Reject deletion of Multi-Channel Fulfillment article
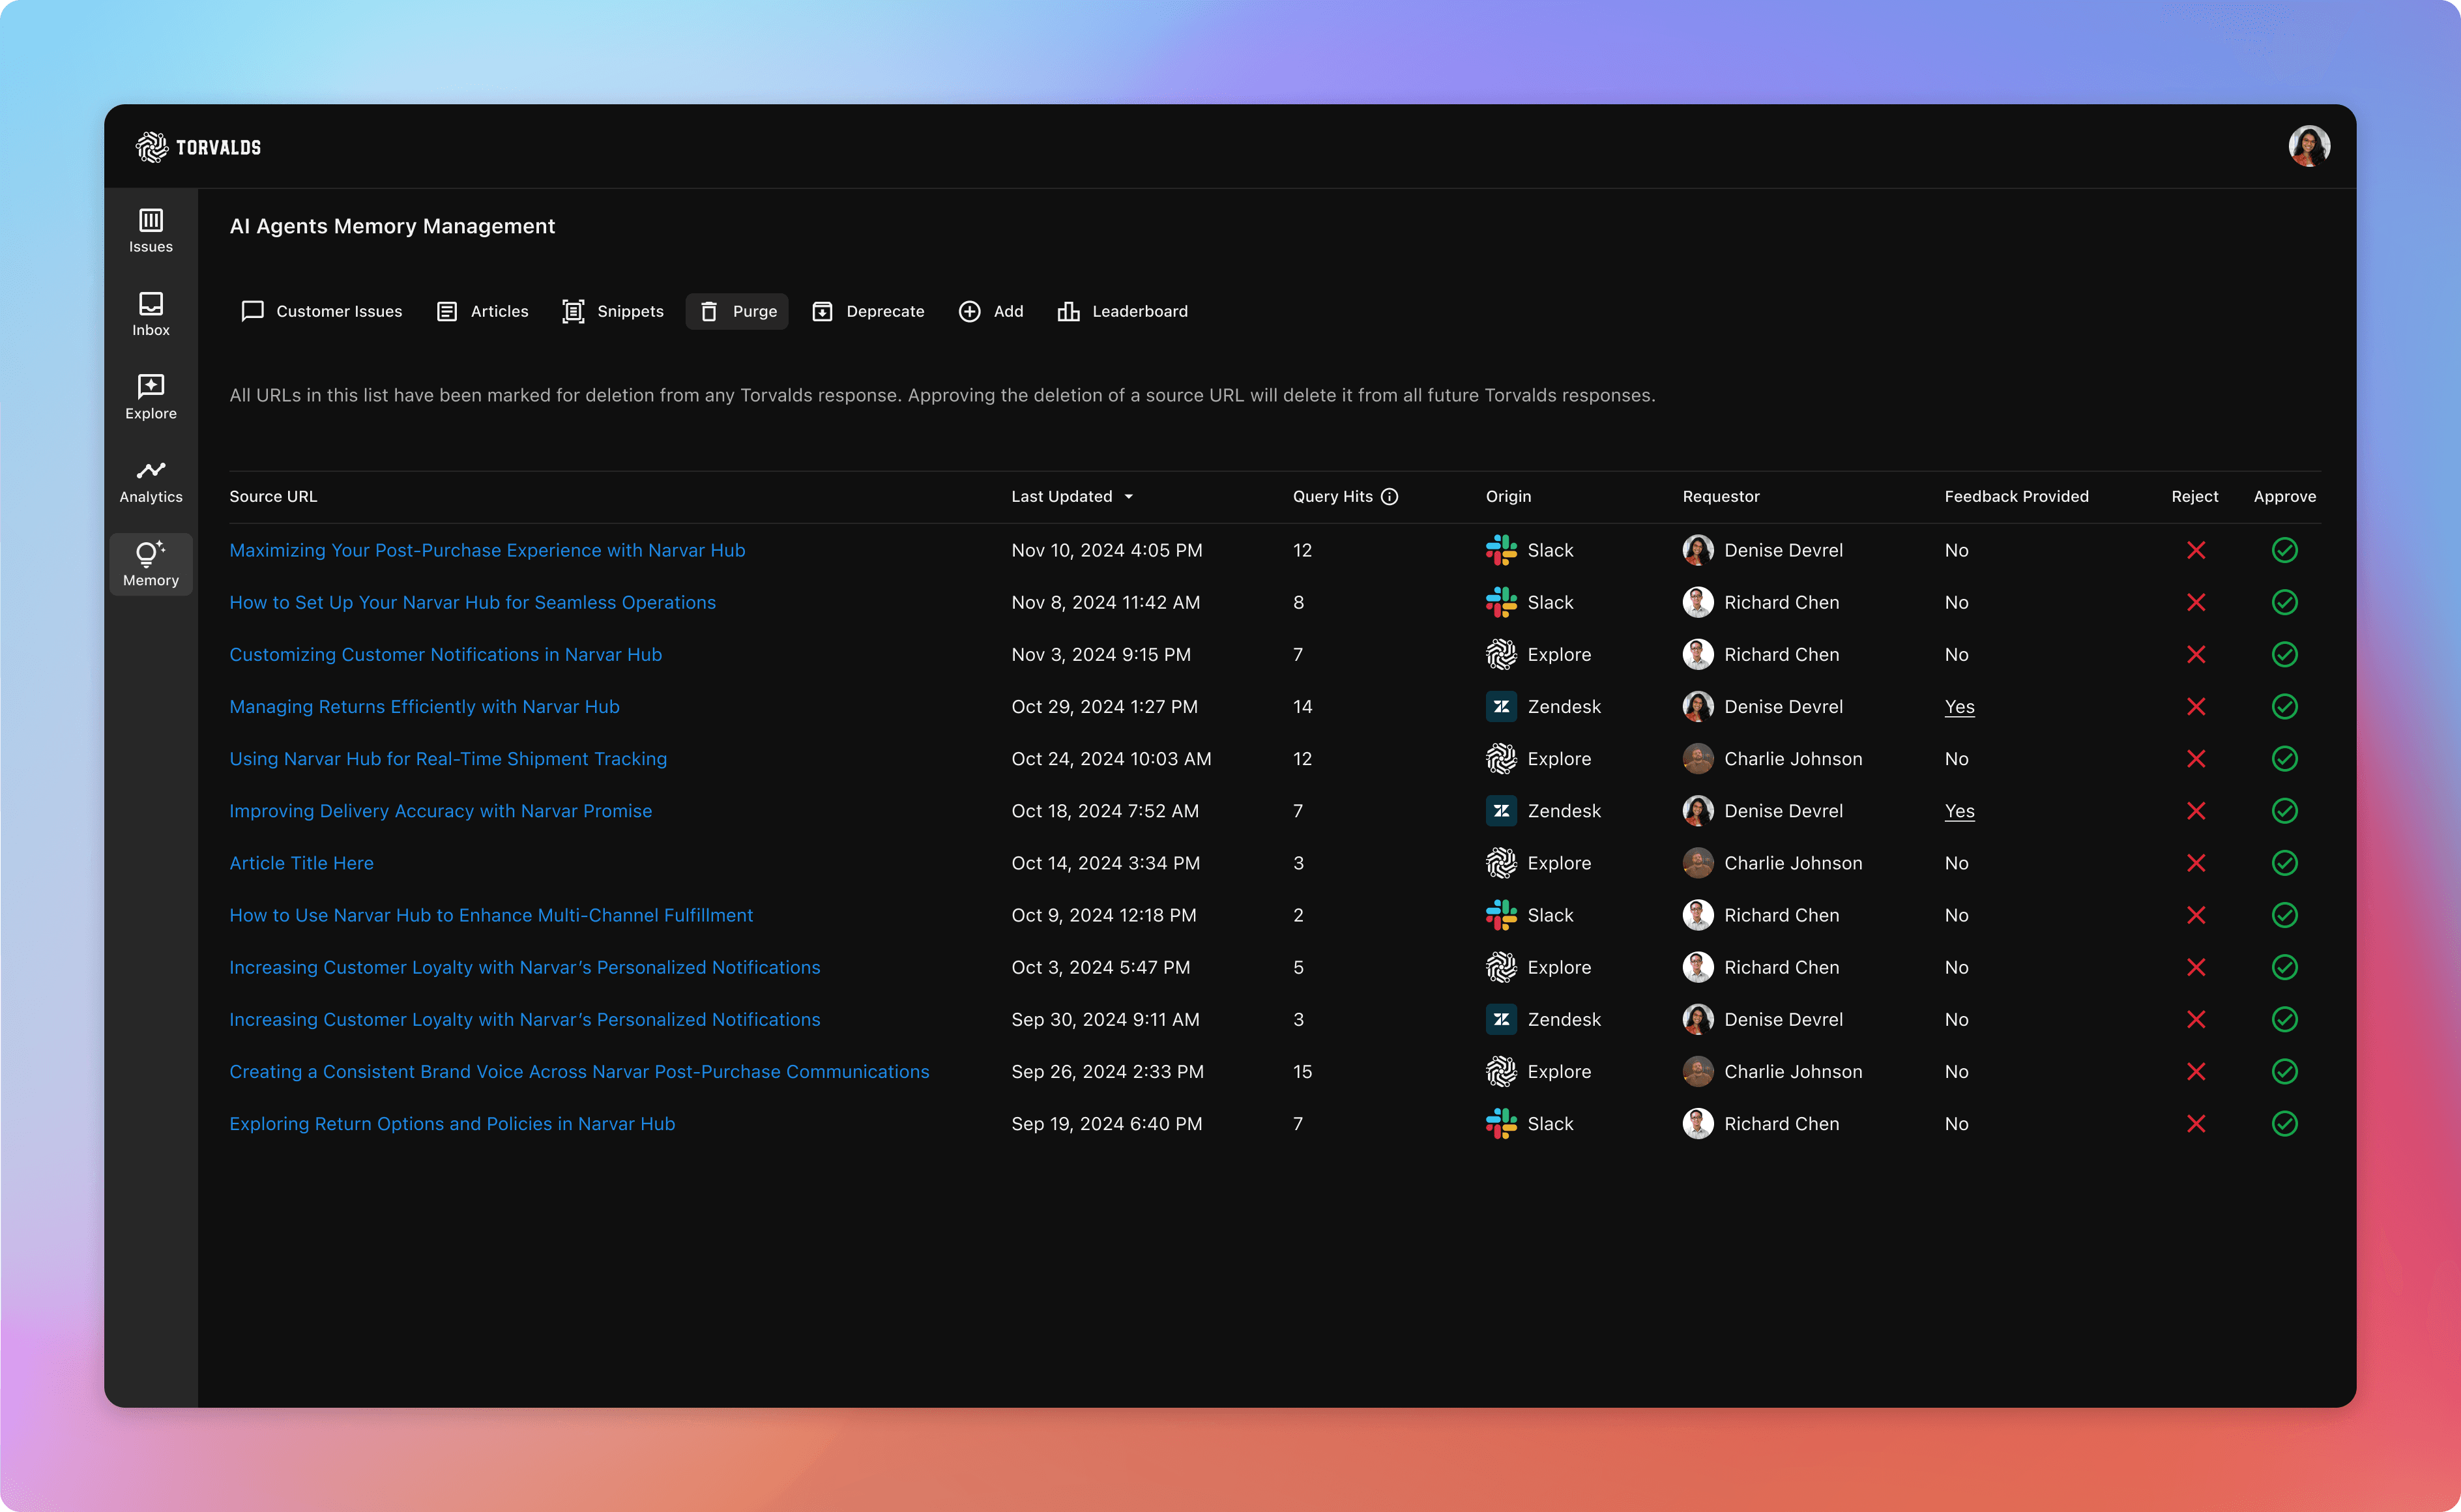 (x=2196, y=915)
